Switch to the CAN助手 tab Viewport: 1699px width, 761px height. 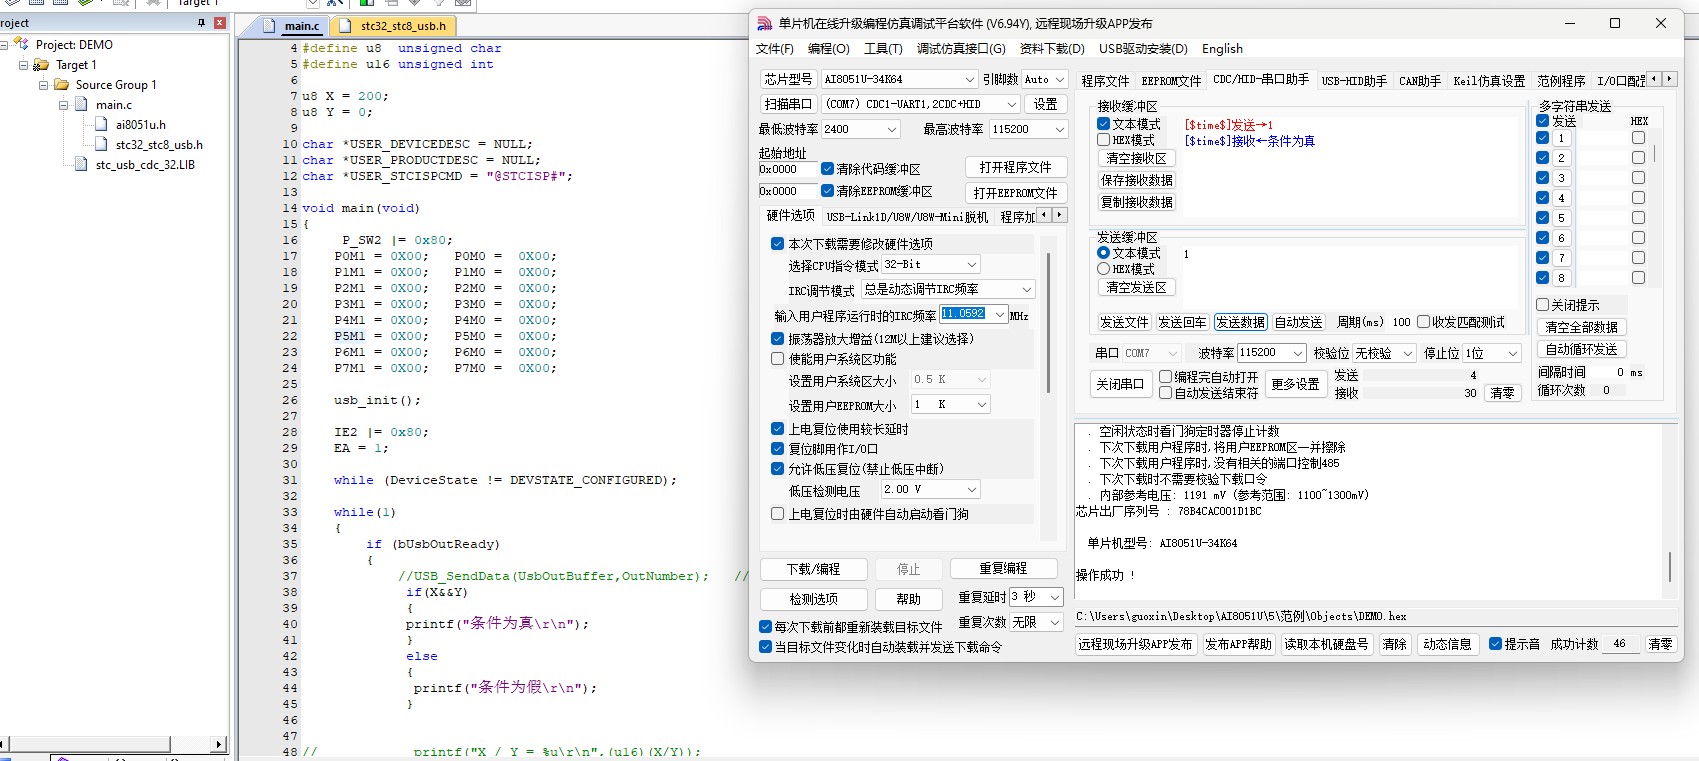(x=1420, y=81)
